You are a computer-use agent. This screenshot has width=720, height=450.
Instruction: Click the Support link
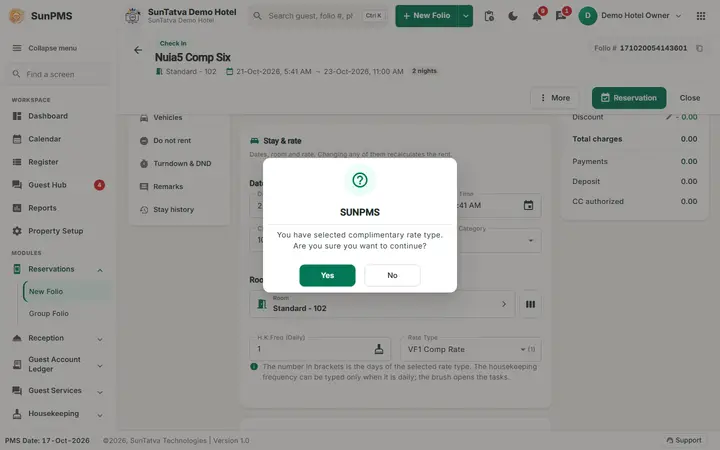[x=684, y=440]
